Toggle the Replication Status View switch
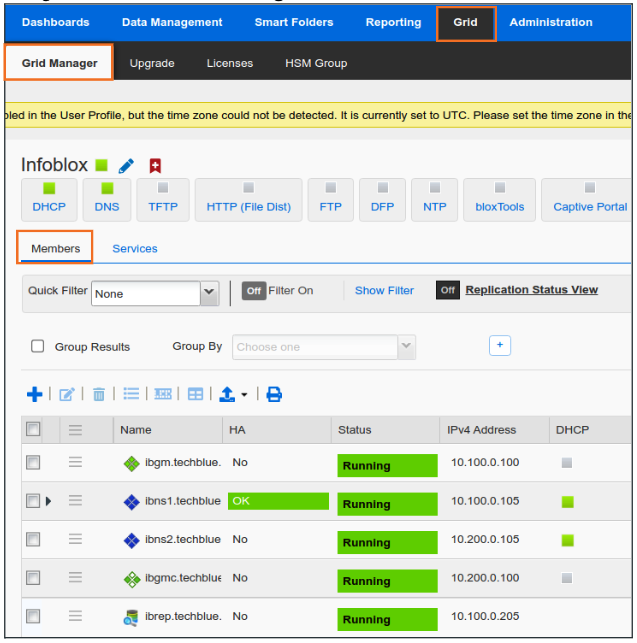Image resolution: width=637 pixels, height=643 pixels. coord(447,290)
